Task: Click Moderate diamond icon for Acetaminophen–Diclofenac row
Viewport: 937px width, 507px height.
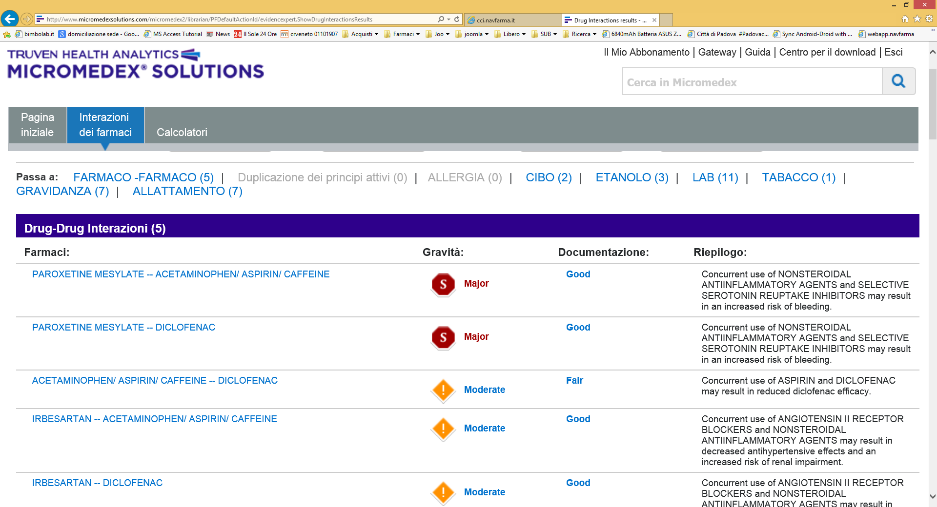Action: point(443,390)
